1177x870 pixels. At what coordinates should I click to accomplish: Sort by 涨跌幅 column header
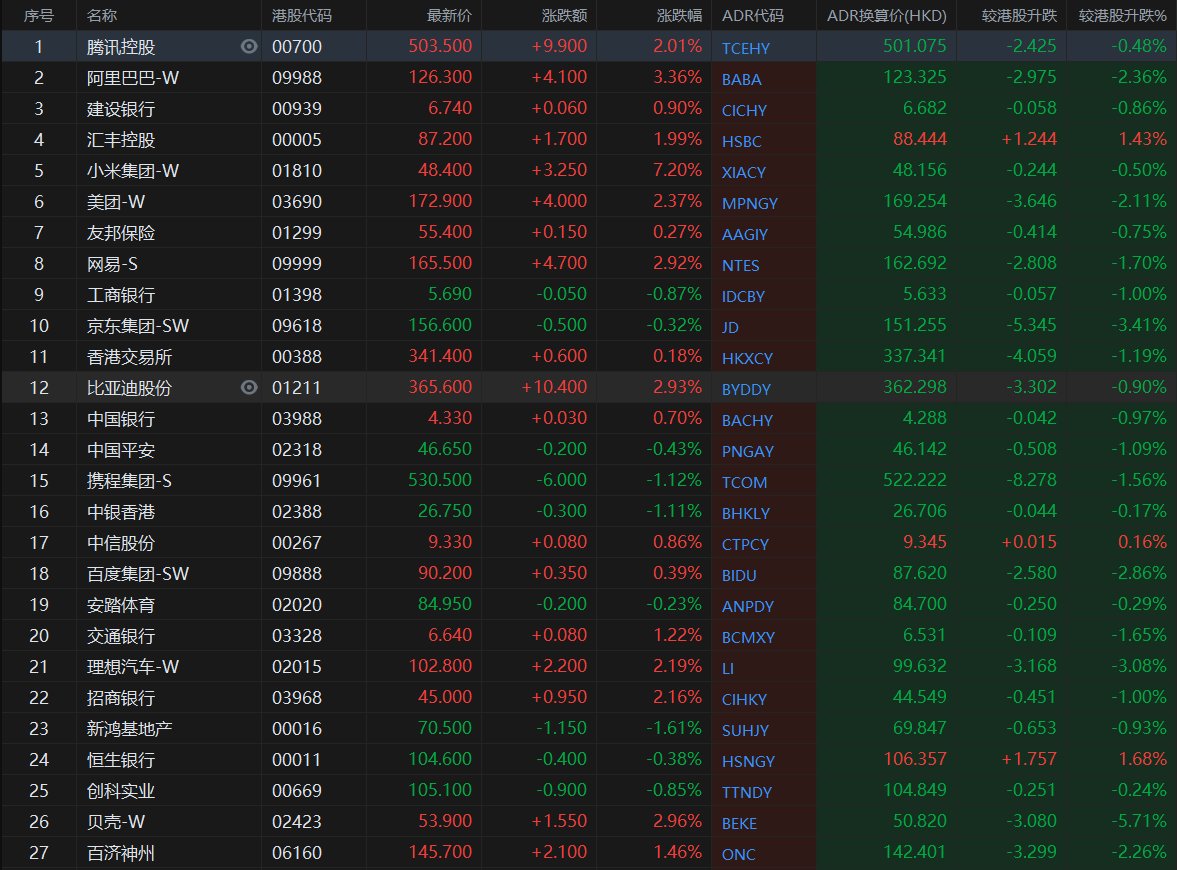click(x=679, y=16)
